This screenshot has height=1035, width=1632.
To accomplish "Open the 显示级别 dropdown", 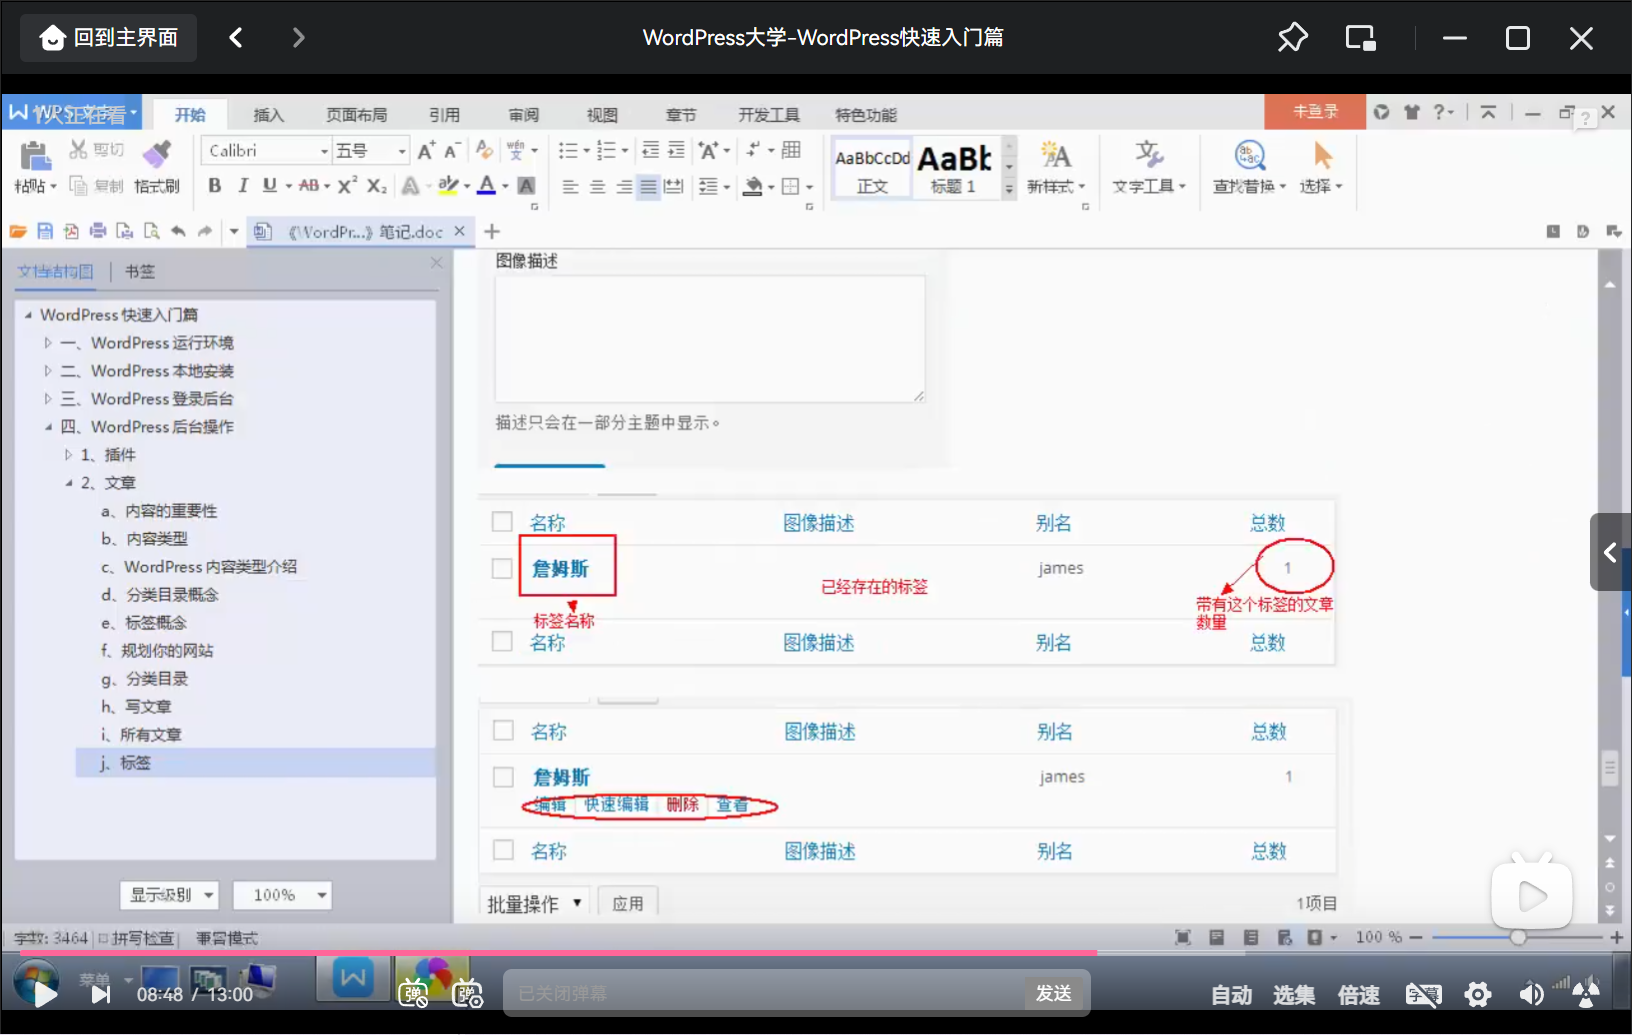I will [170, 895].
